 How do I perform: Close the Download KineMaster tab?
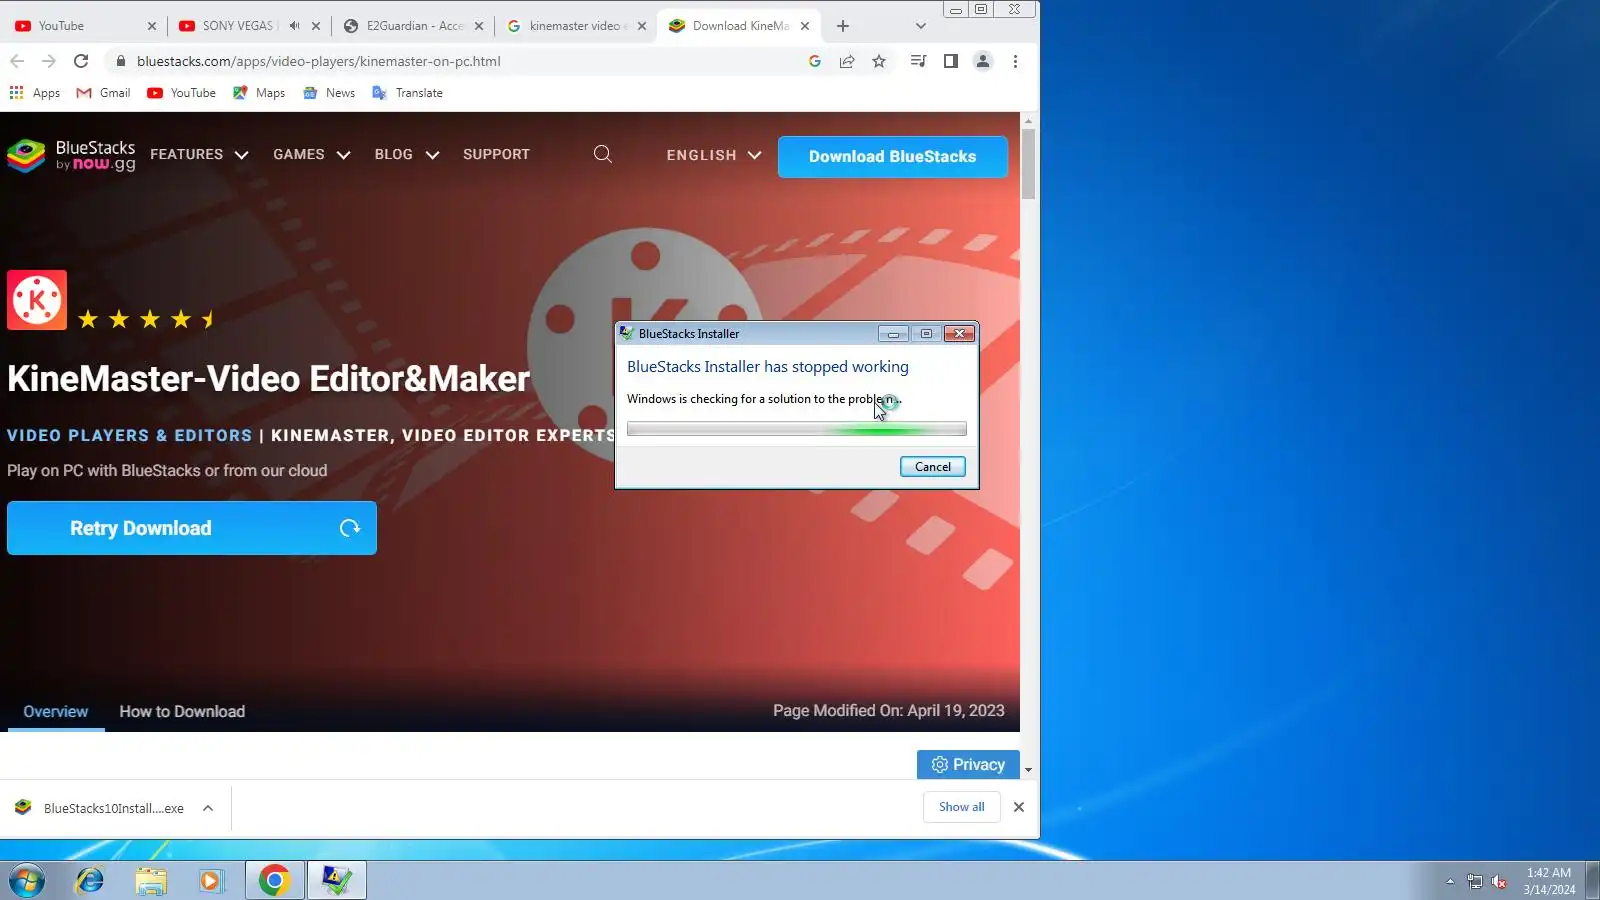[x=805, y=26]
